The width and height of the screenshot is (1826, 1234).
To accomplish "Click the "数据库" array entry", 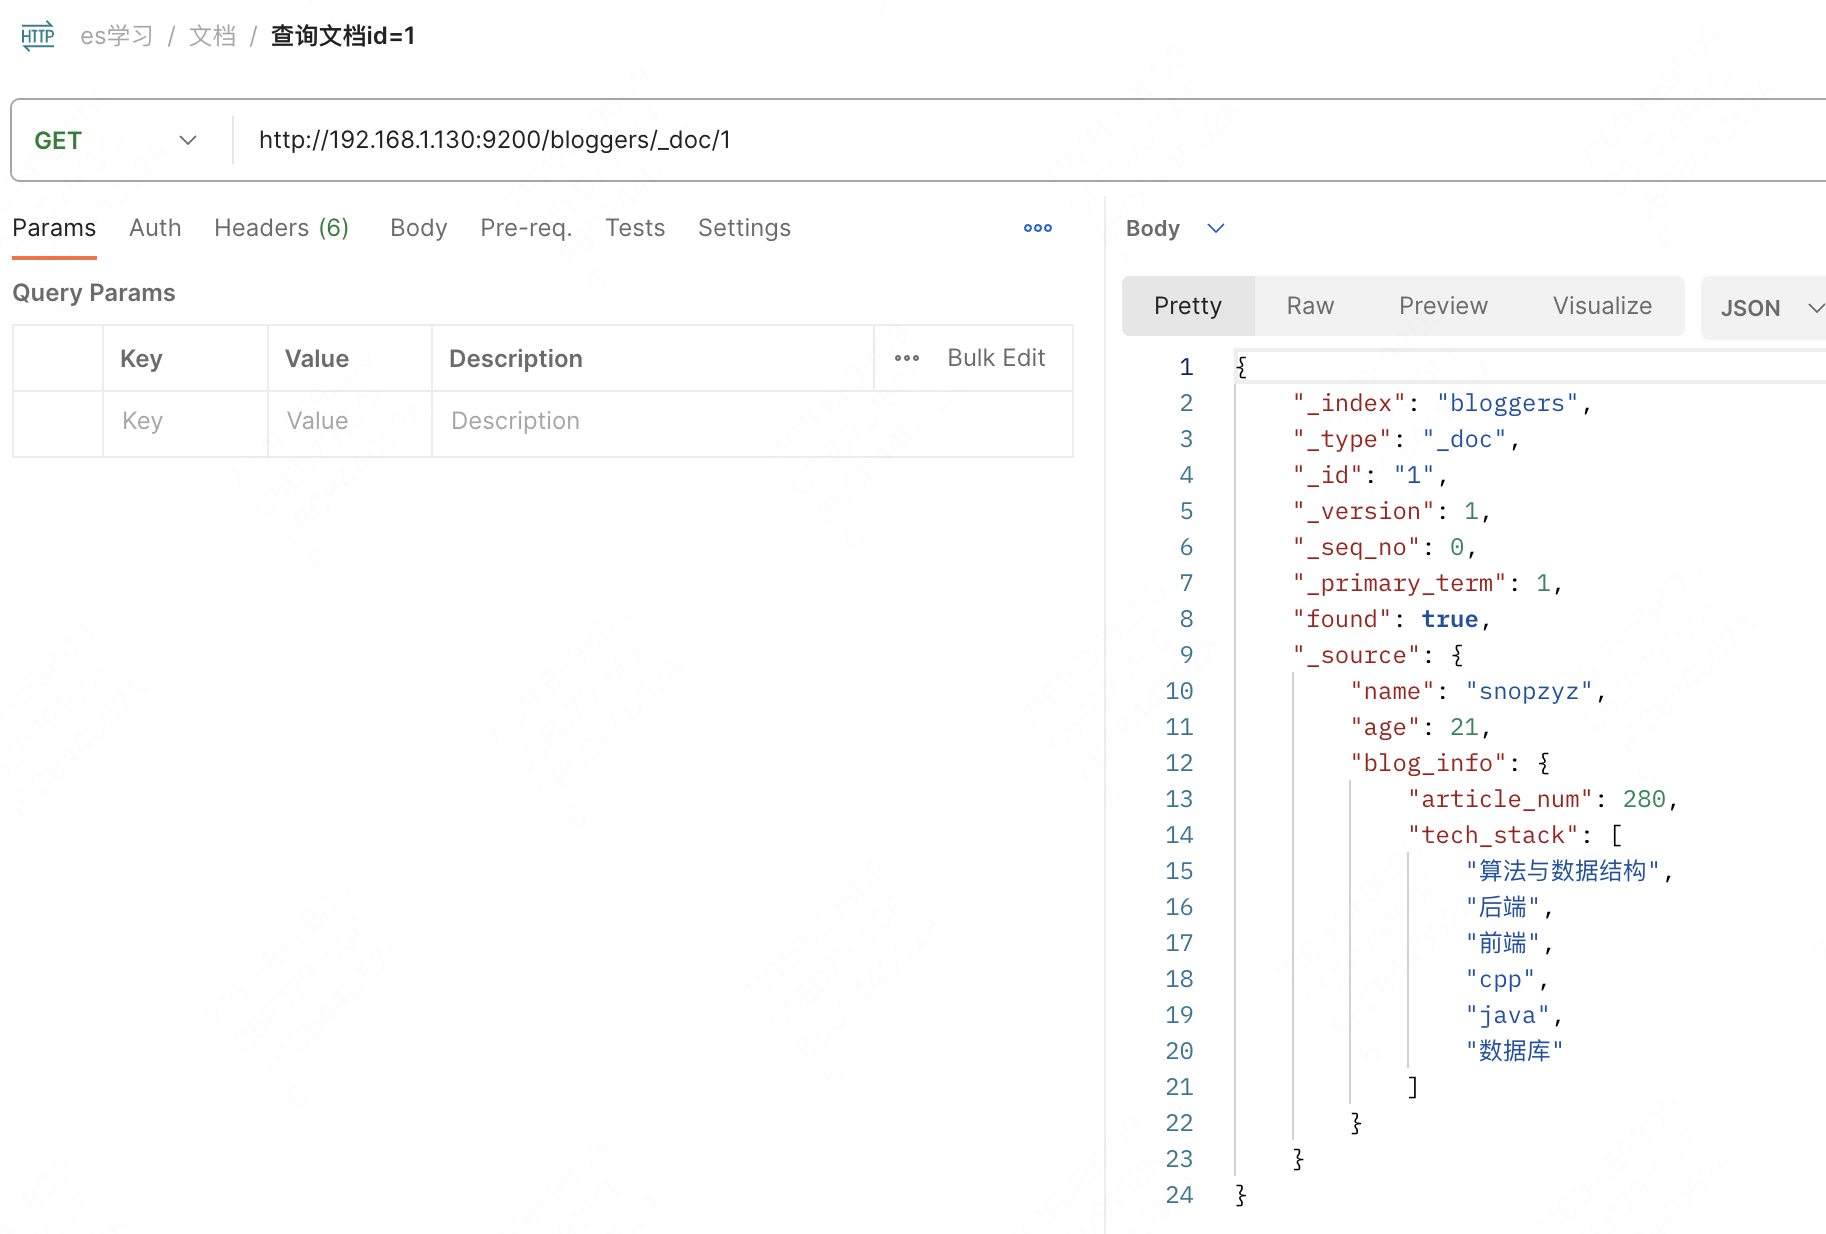I will [x=1514, y=1051].
